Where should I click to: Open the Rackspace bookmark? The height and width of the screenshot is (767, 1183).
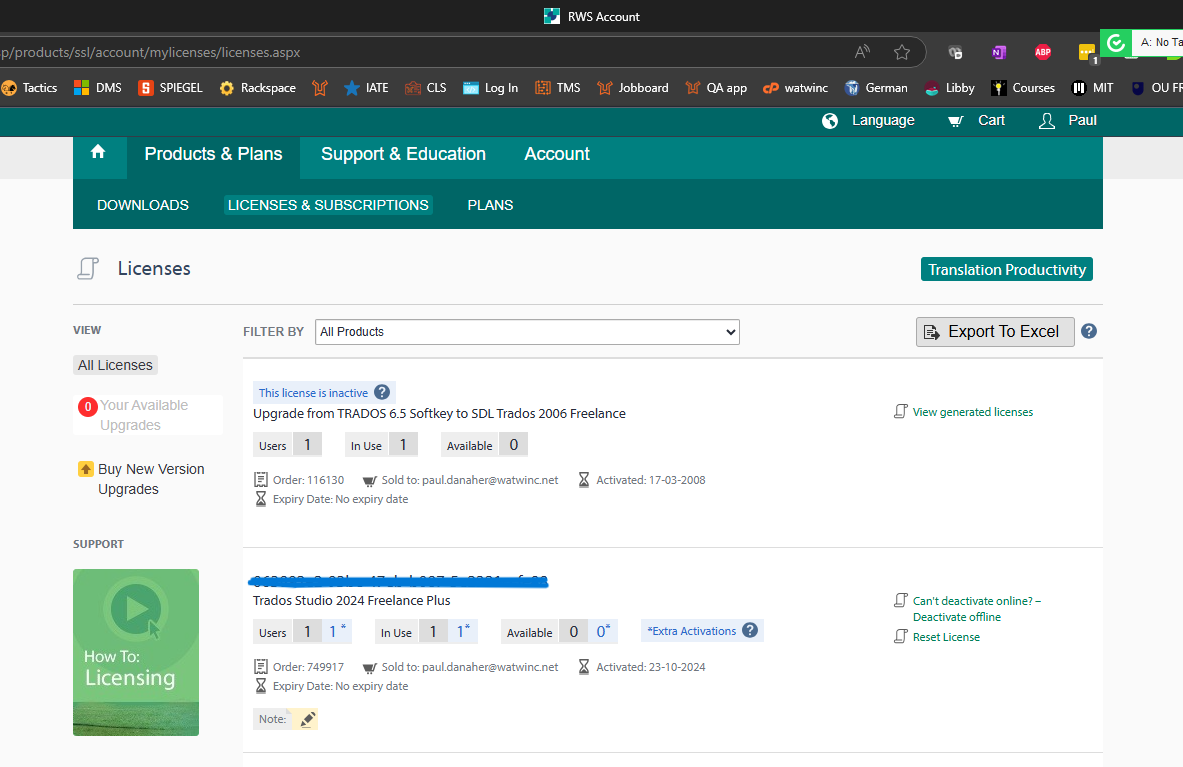pyautogui.click(x=257, y=88)
